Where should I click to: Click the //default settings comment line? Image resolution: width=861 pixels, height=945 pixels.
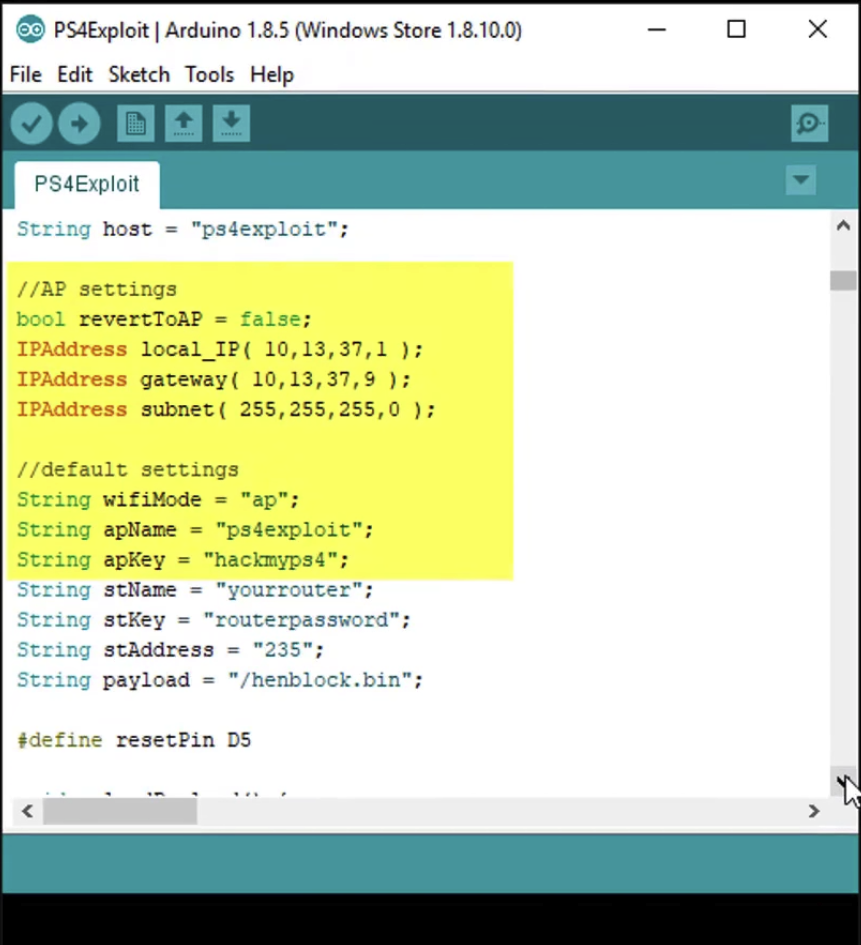click(128, 470)
